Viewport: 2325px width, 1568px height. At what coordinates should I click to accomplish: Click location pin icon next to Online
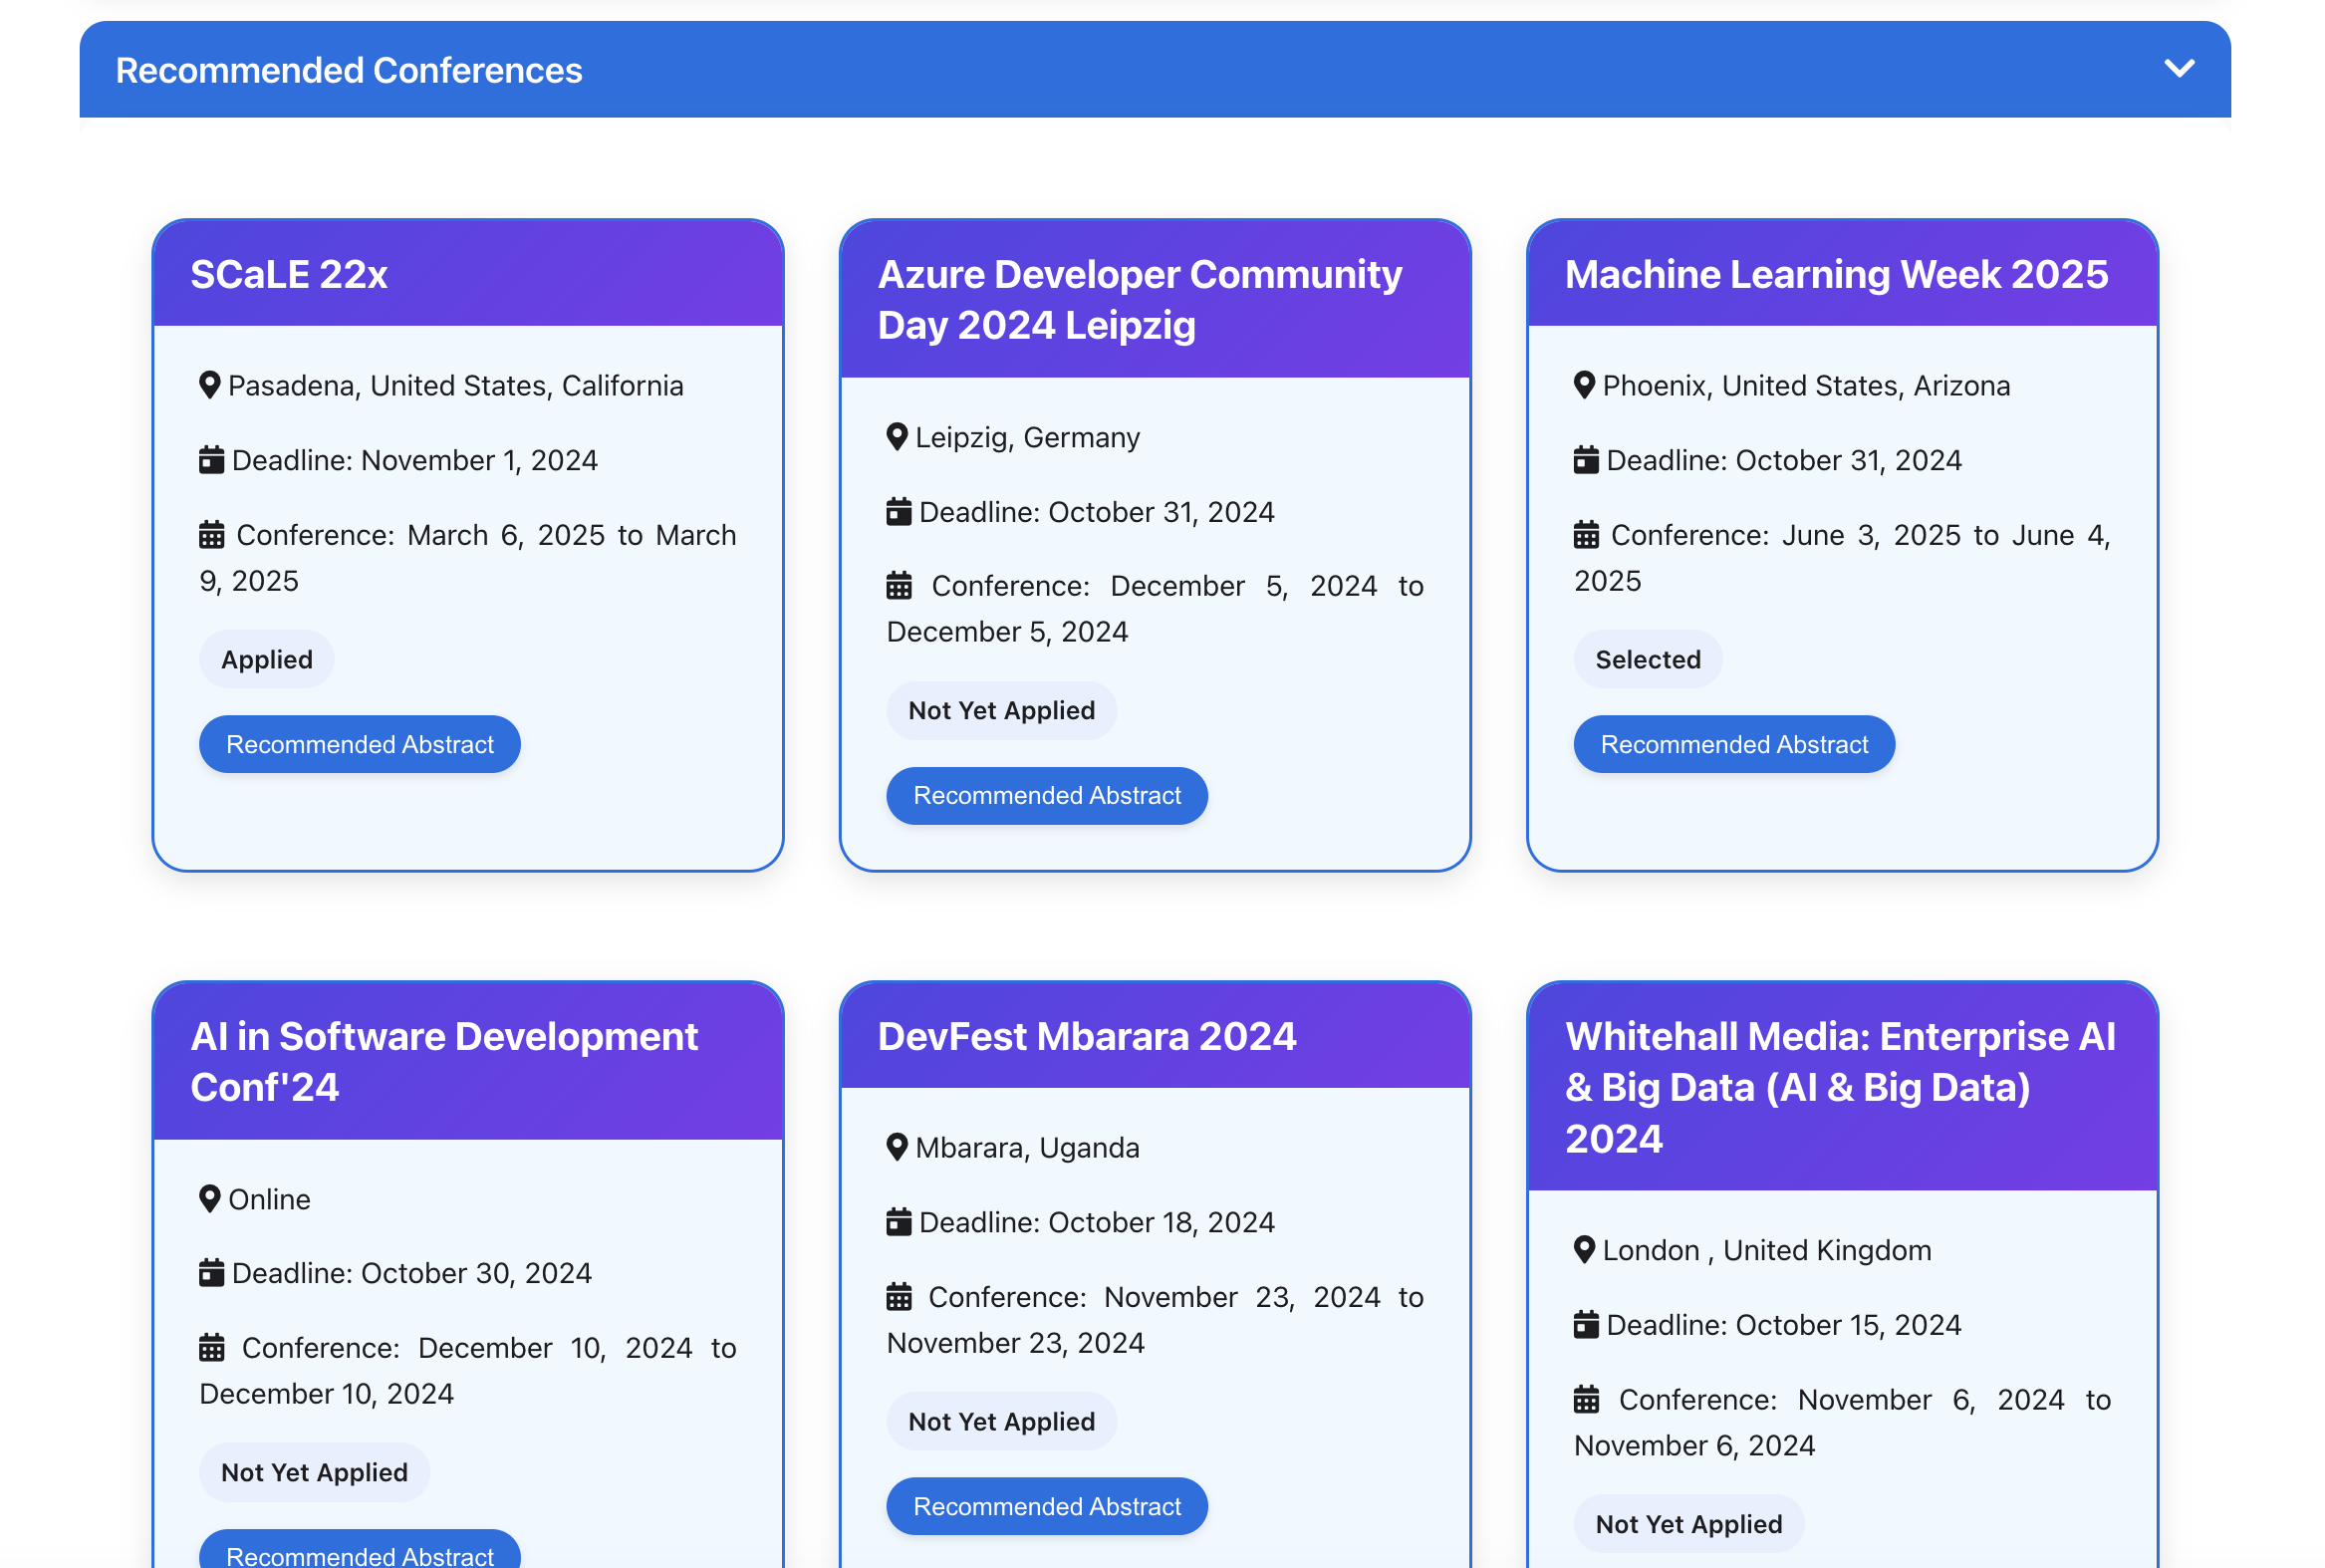209,1199
